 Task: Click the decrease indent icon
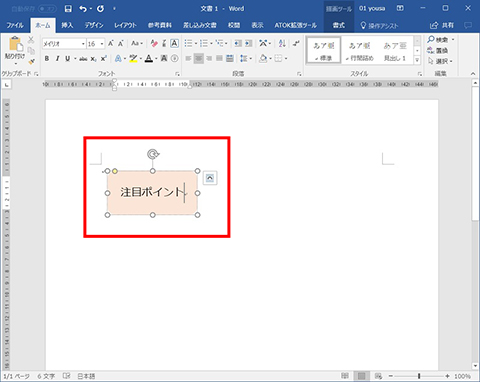click(x=238, y=43)
